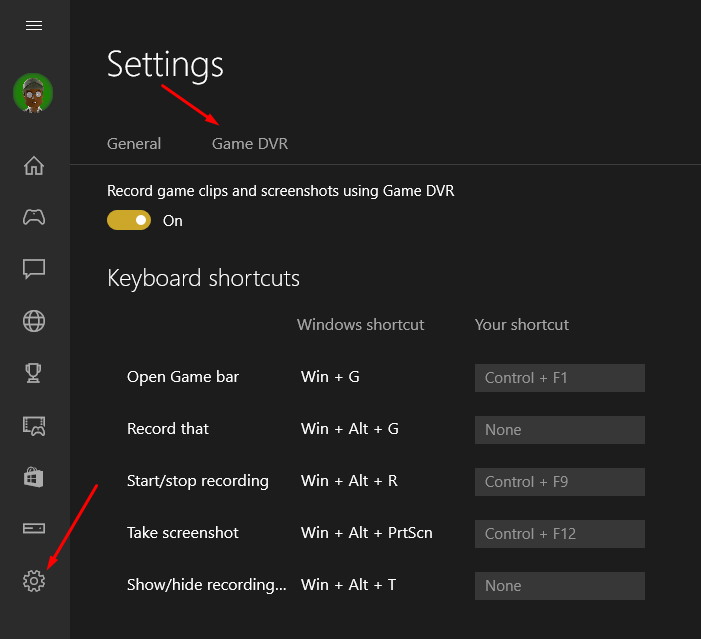The image size is (701, 639).
Task: Edit the Open Game bar shortcut field
Action: (560, 378)
